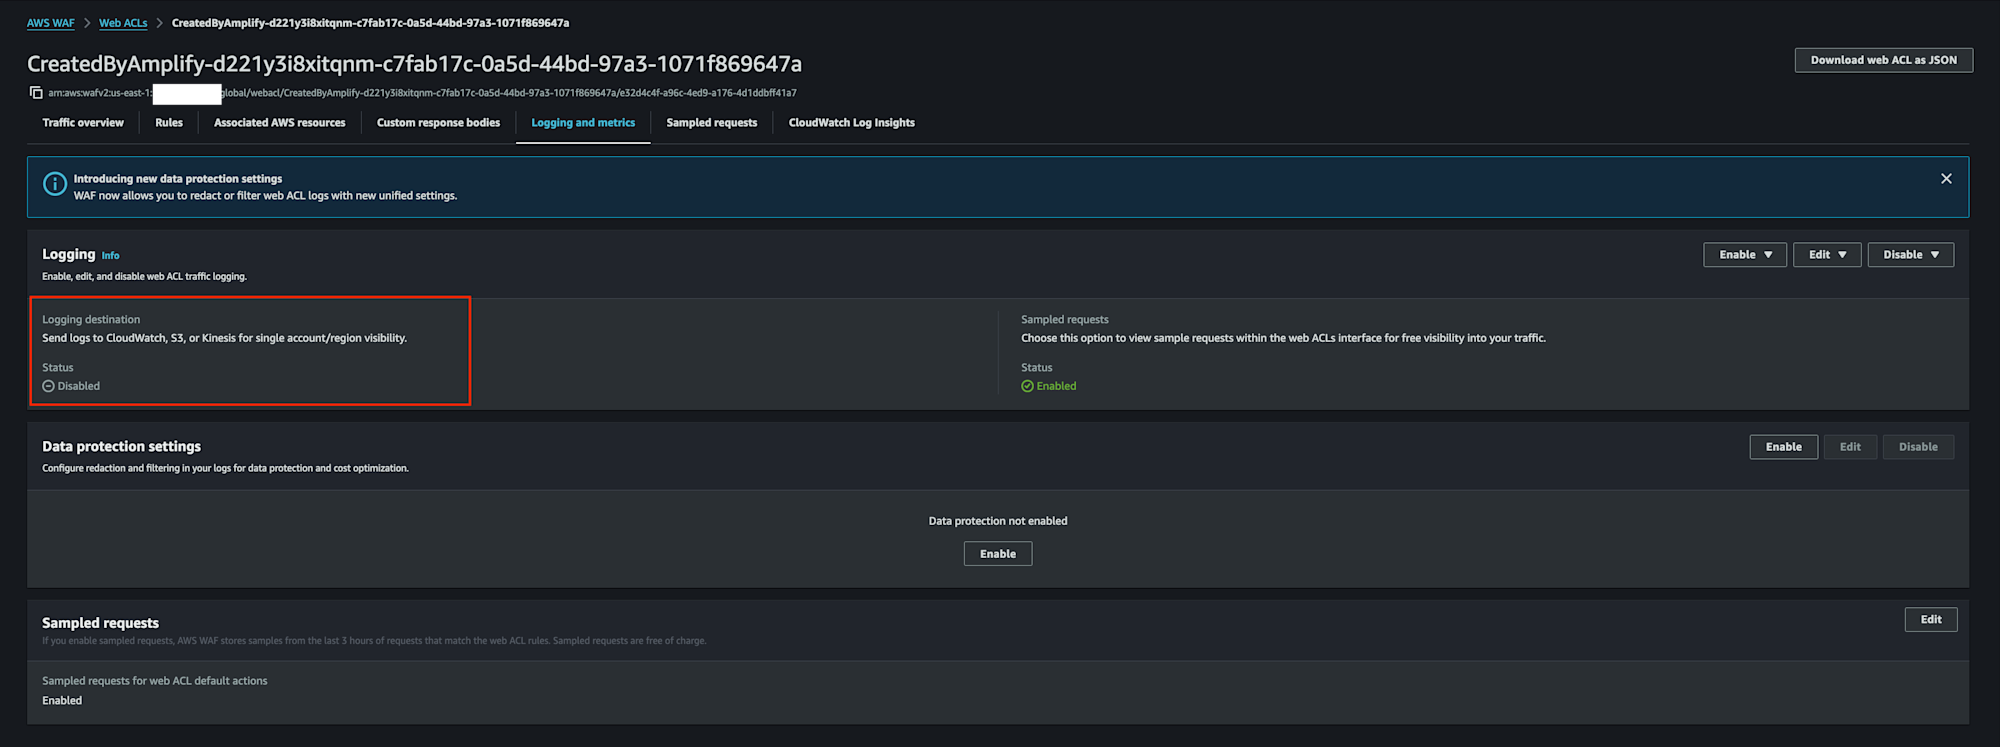Open the Logging Disable dropdown
The image size is (2000, 747).
1910,255
